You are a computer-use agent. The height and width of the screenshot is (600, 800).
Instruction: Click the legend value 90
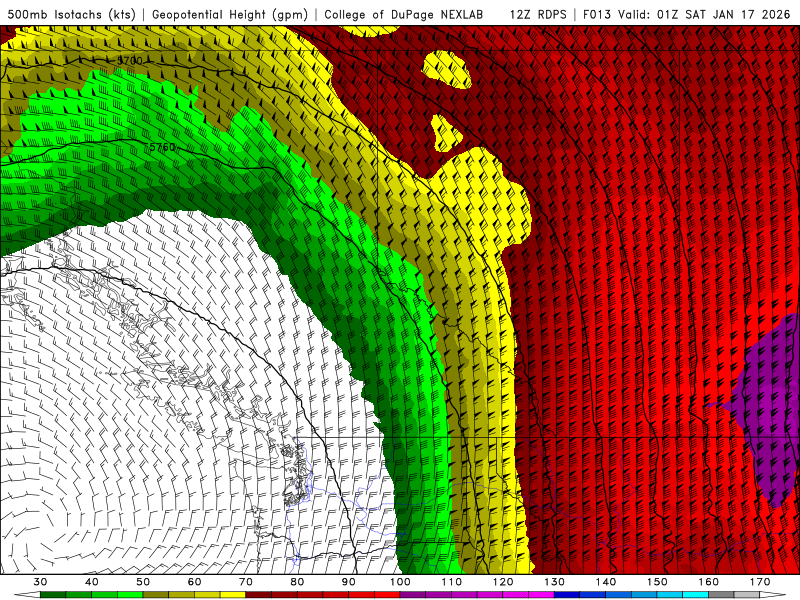pyautogui.click(x=349, y=582)
